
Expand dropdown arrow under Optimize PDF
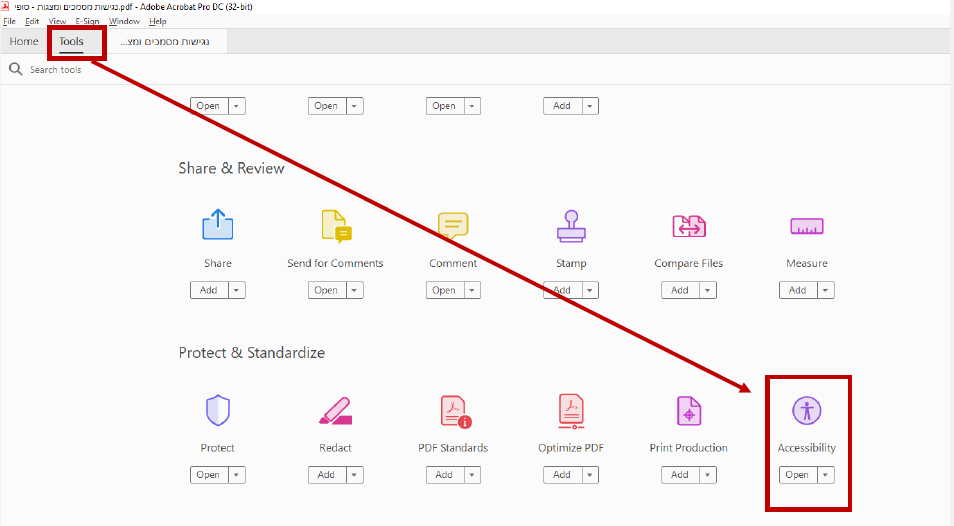coord(590,475)
